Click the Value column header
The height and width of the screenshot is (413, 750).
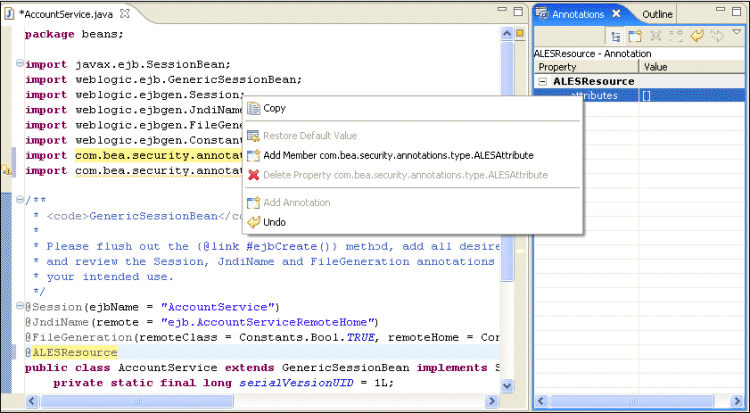point(692,67)
